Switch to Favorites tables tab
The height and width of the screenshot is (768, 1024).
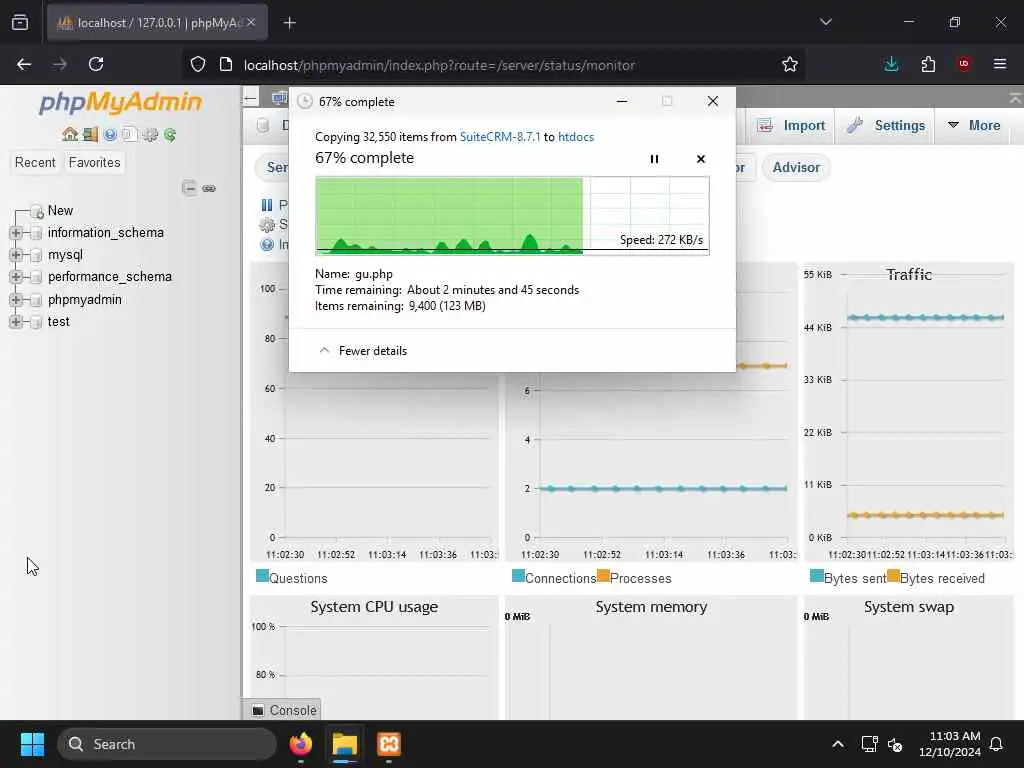pyautogui.click(x=95, y=162)
